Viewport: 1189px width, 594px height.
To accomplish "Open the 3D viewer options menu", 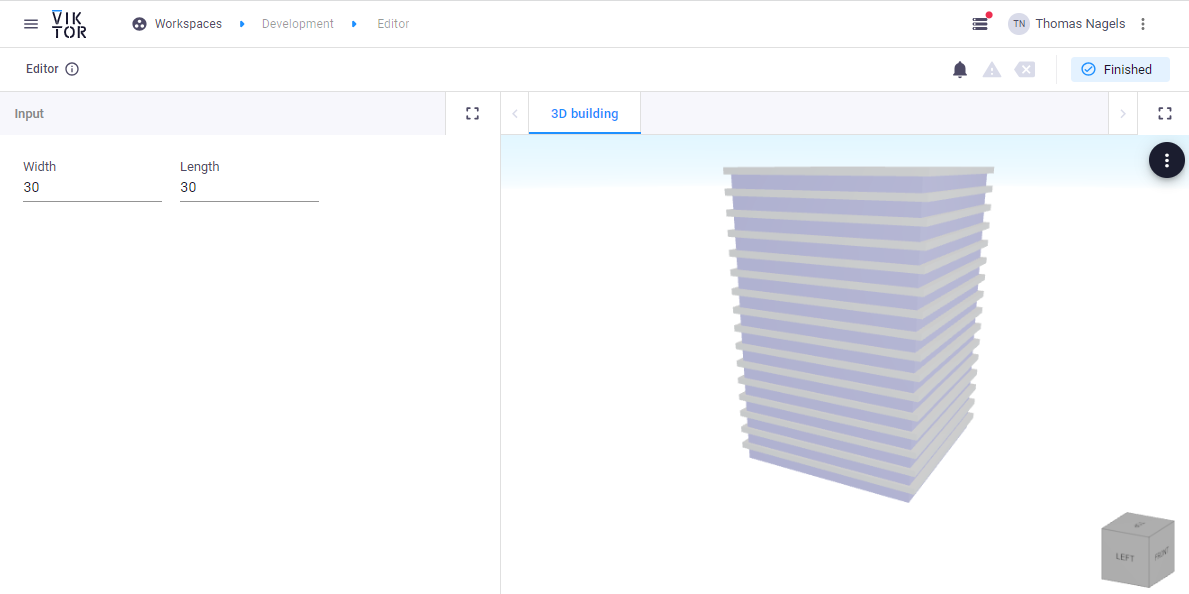I will (x=1166, y=160).
